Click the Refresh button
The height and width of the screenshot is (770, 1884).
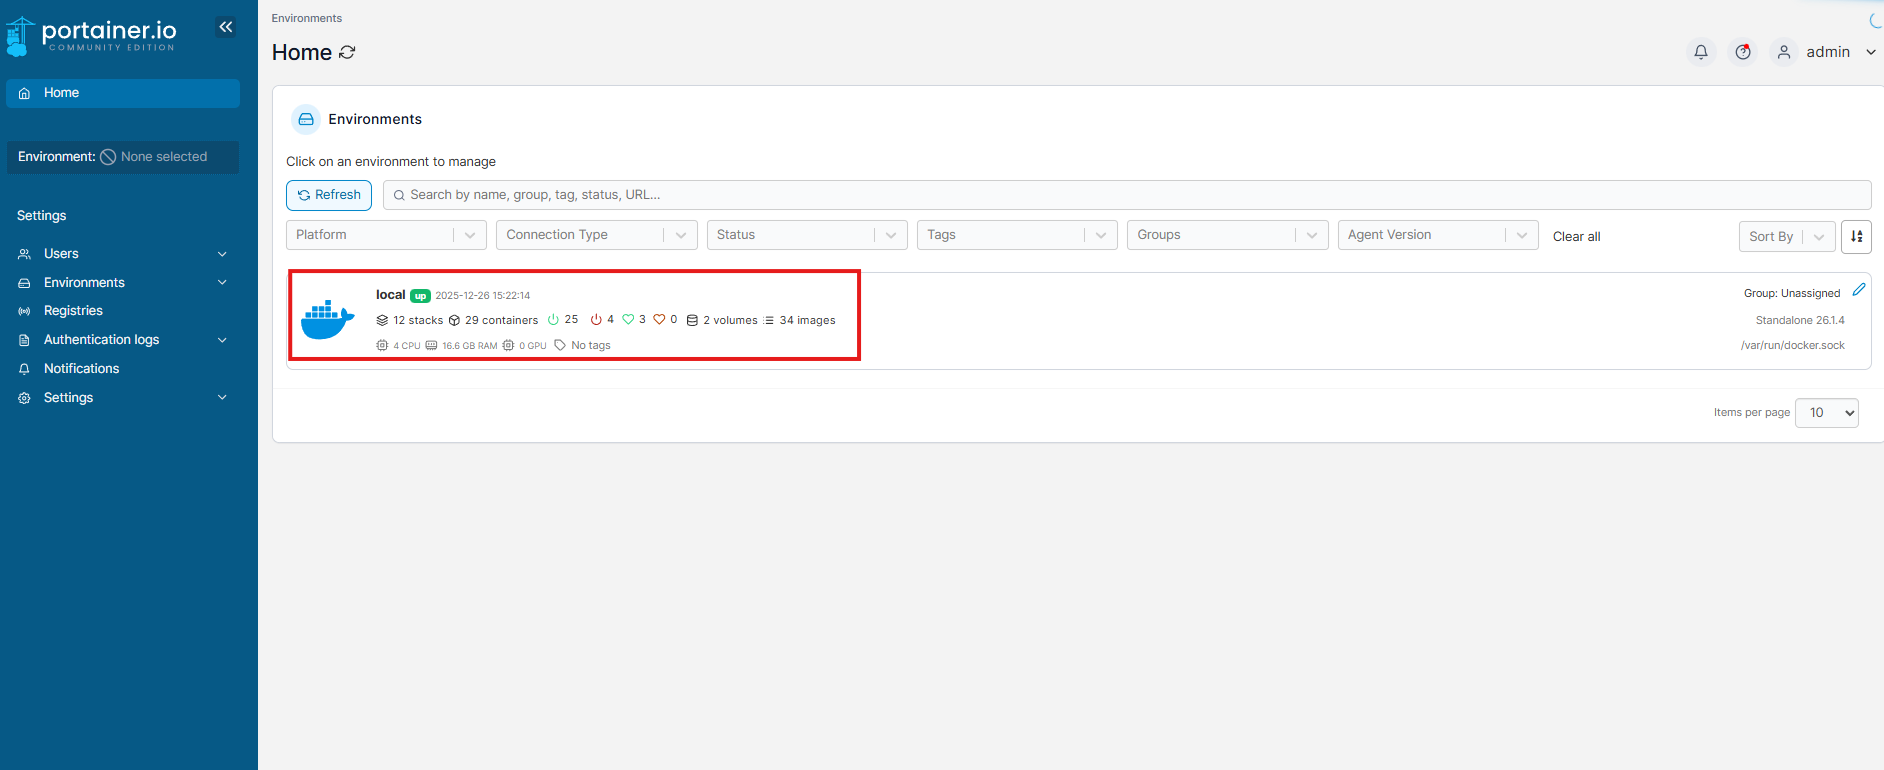[x=329, y=195]
